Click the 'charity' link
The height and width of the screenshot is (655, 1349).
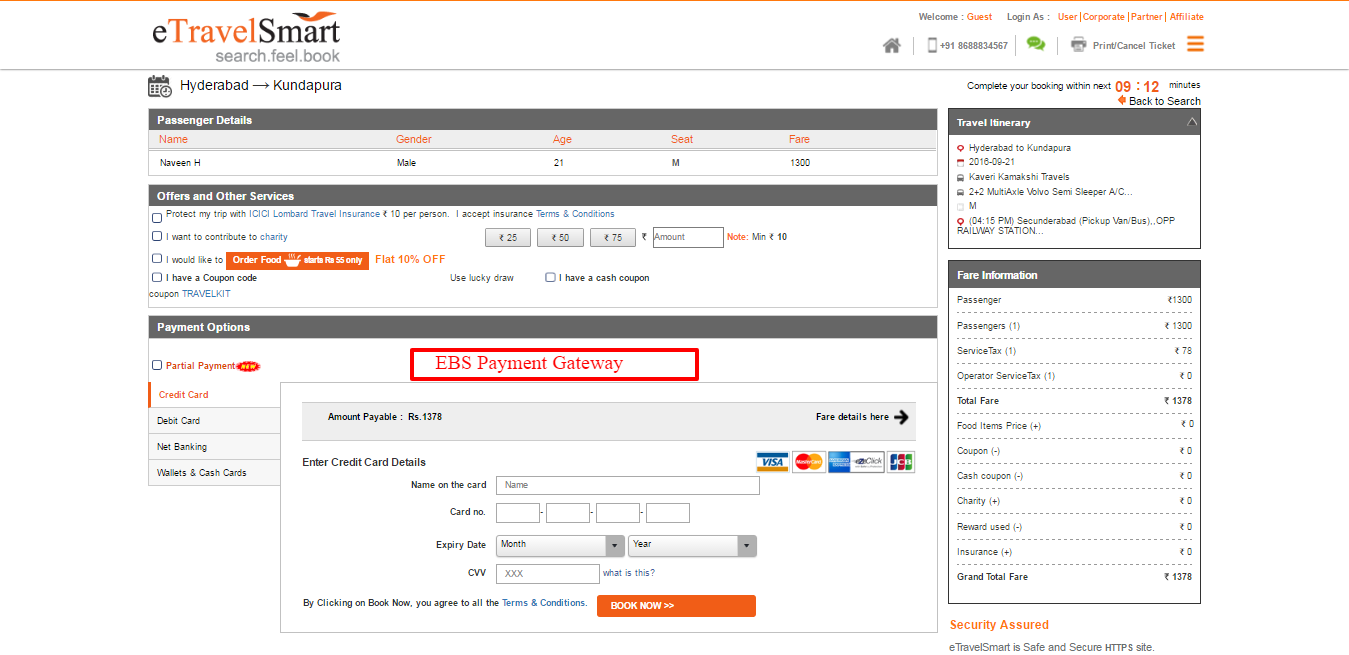274,237
